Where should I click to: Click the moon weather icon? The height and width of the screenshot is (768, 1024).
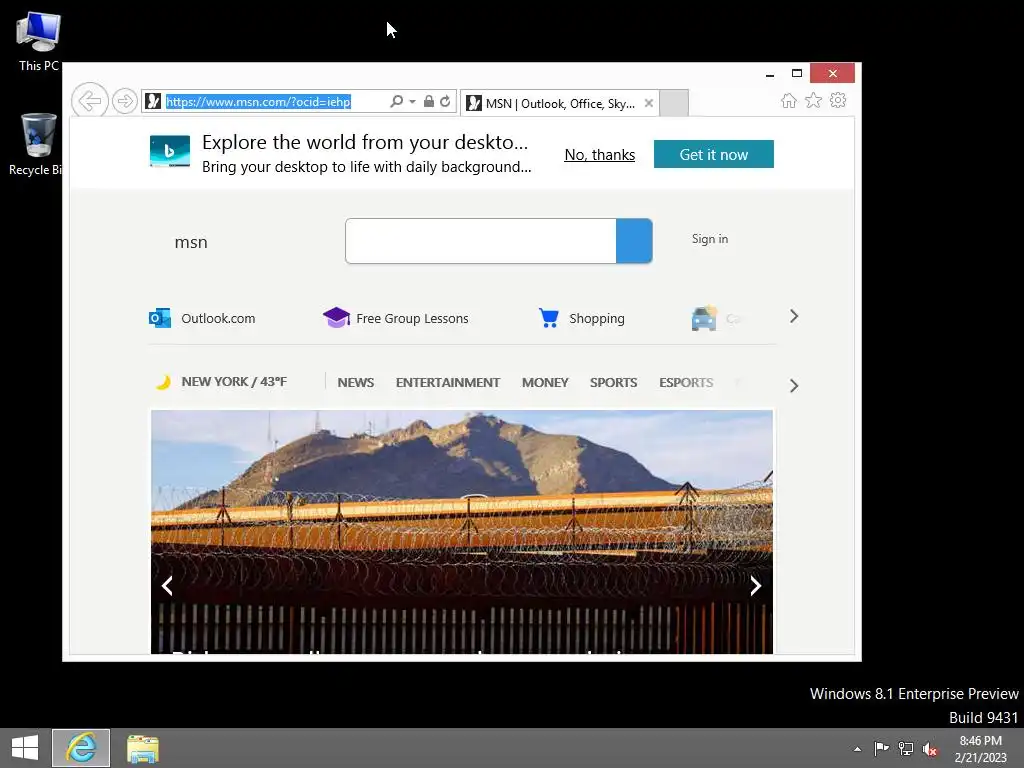(x=163, y=382)
